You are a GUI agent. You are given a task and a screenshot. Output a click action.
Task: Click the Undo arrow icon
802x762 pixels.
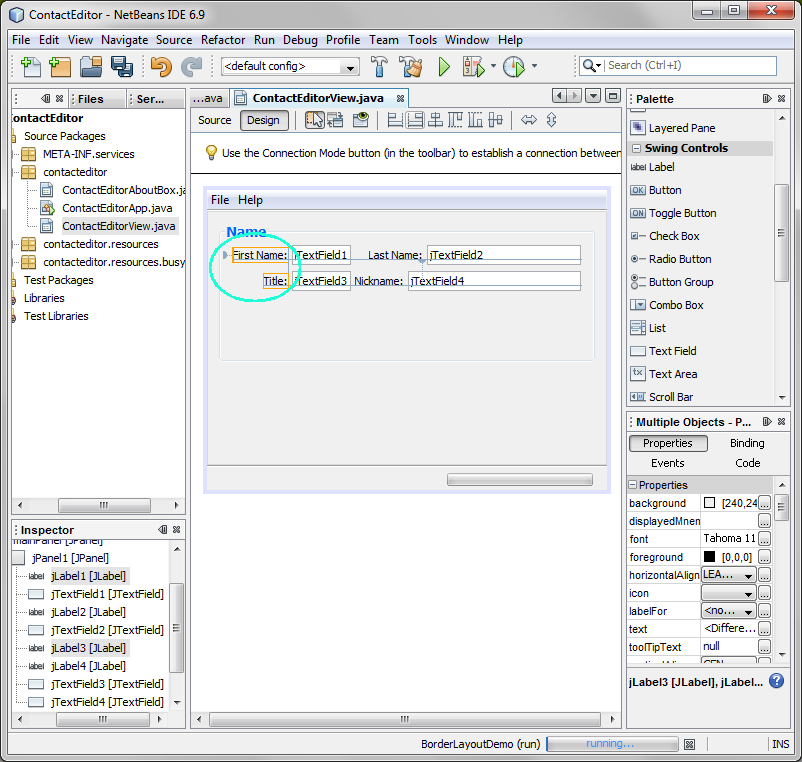(x=161, y=66)
